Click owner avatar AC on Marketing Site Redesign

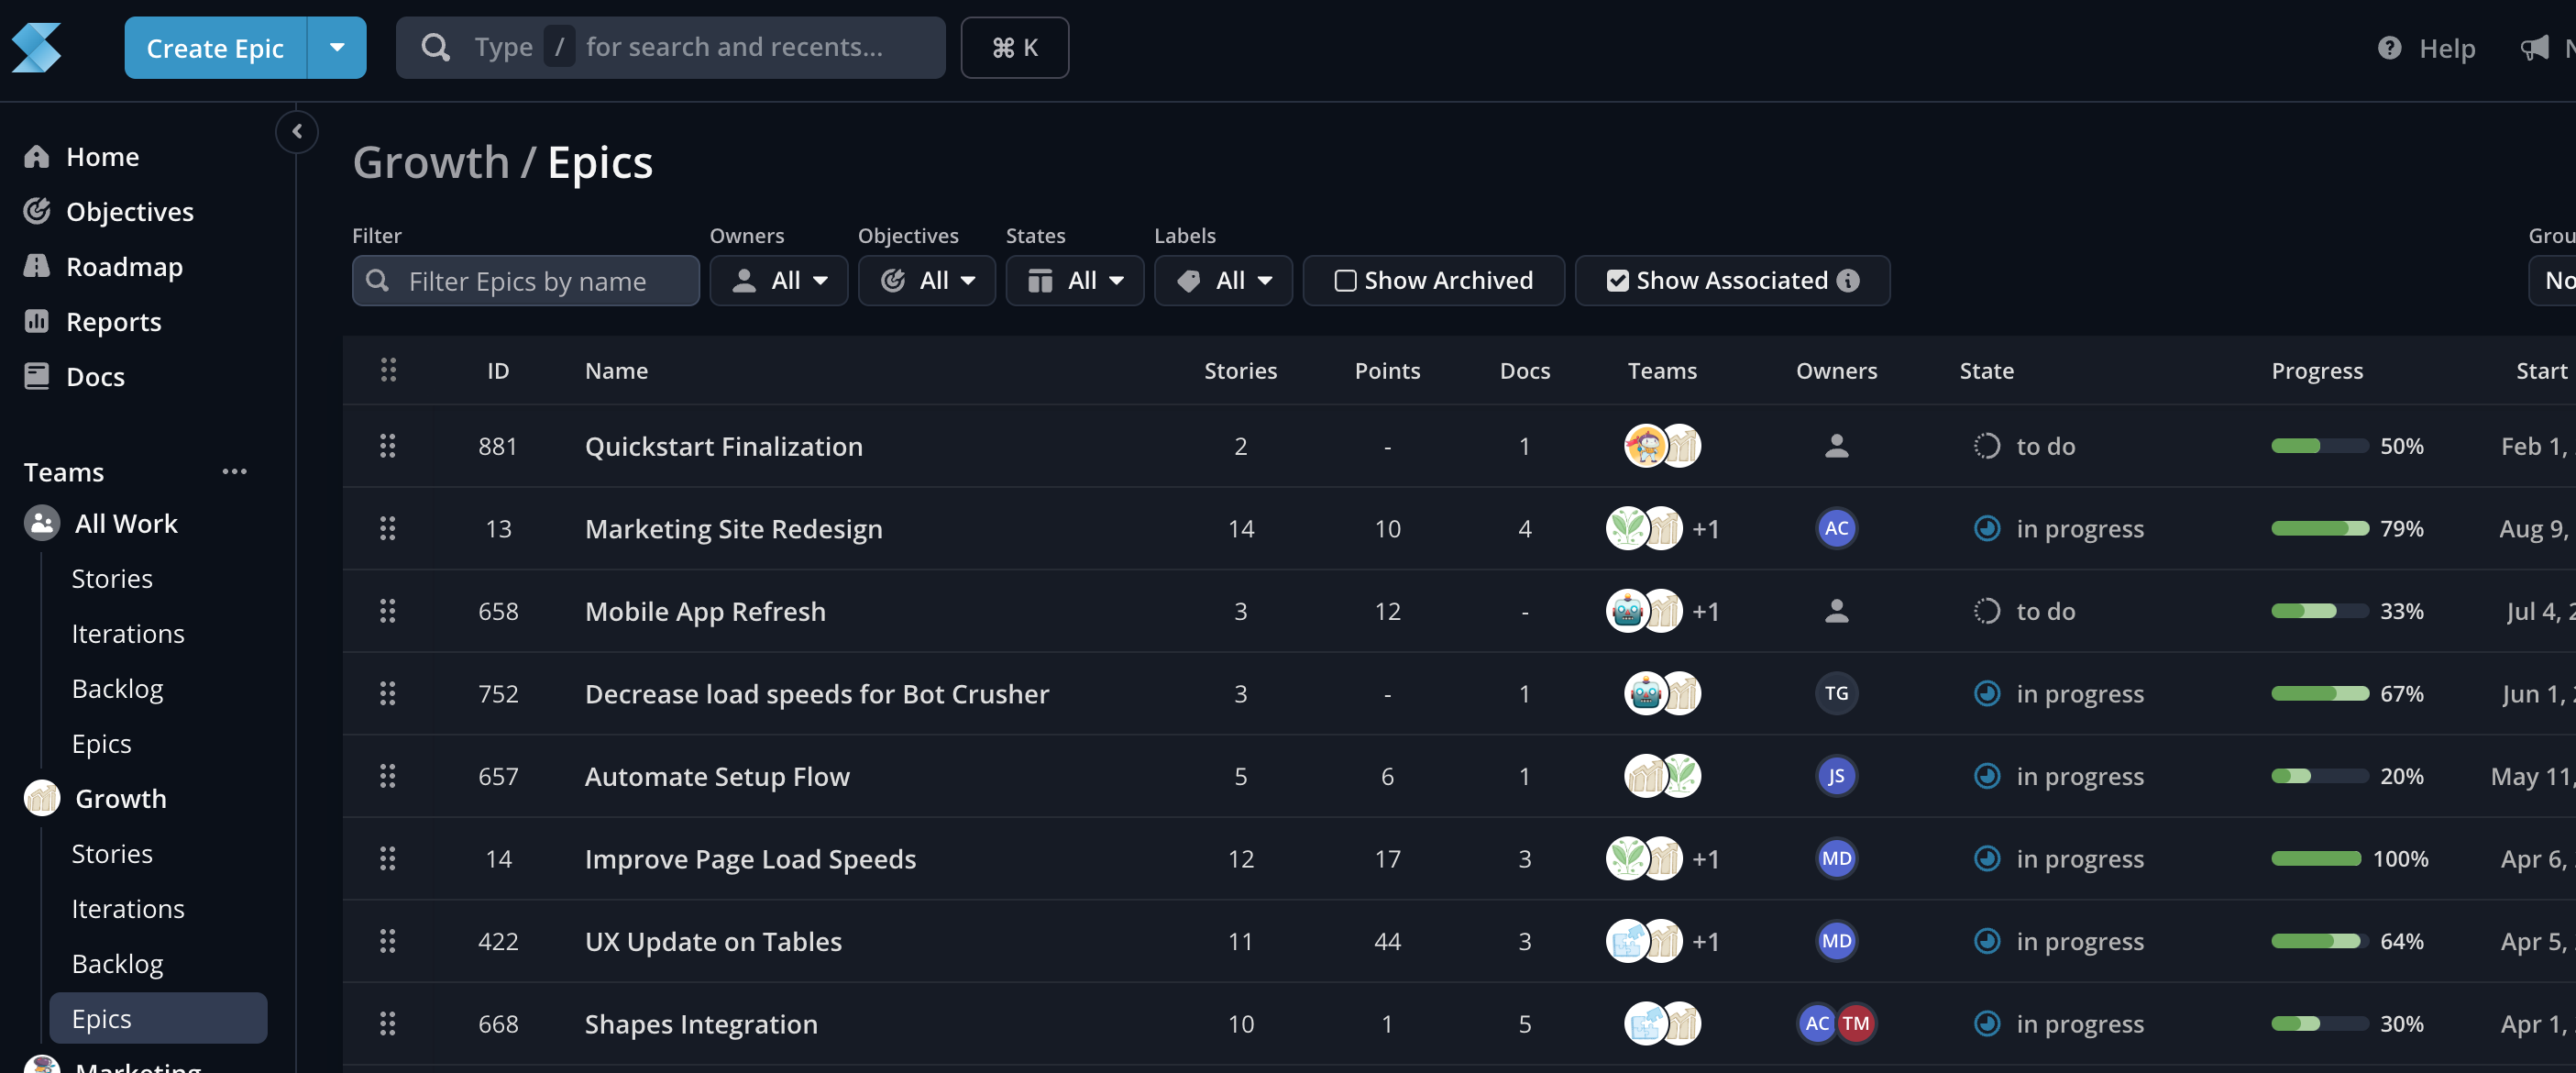(1836, 528)
